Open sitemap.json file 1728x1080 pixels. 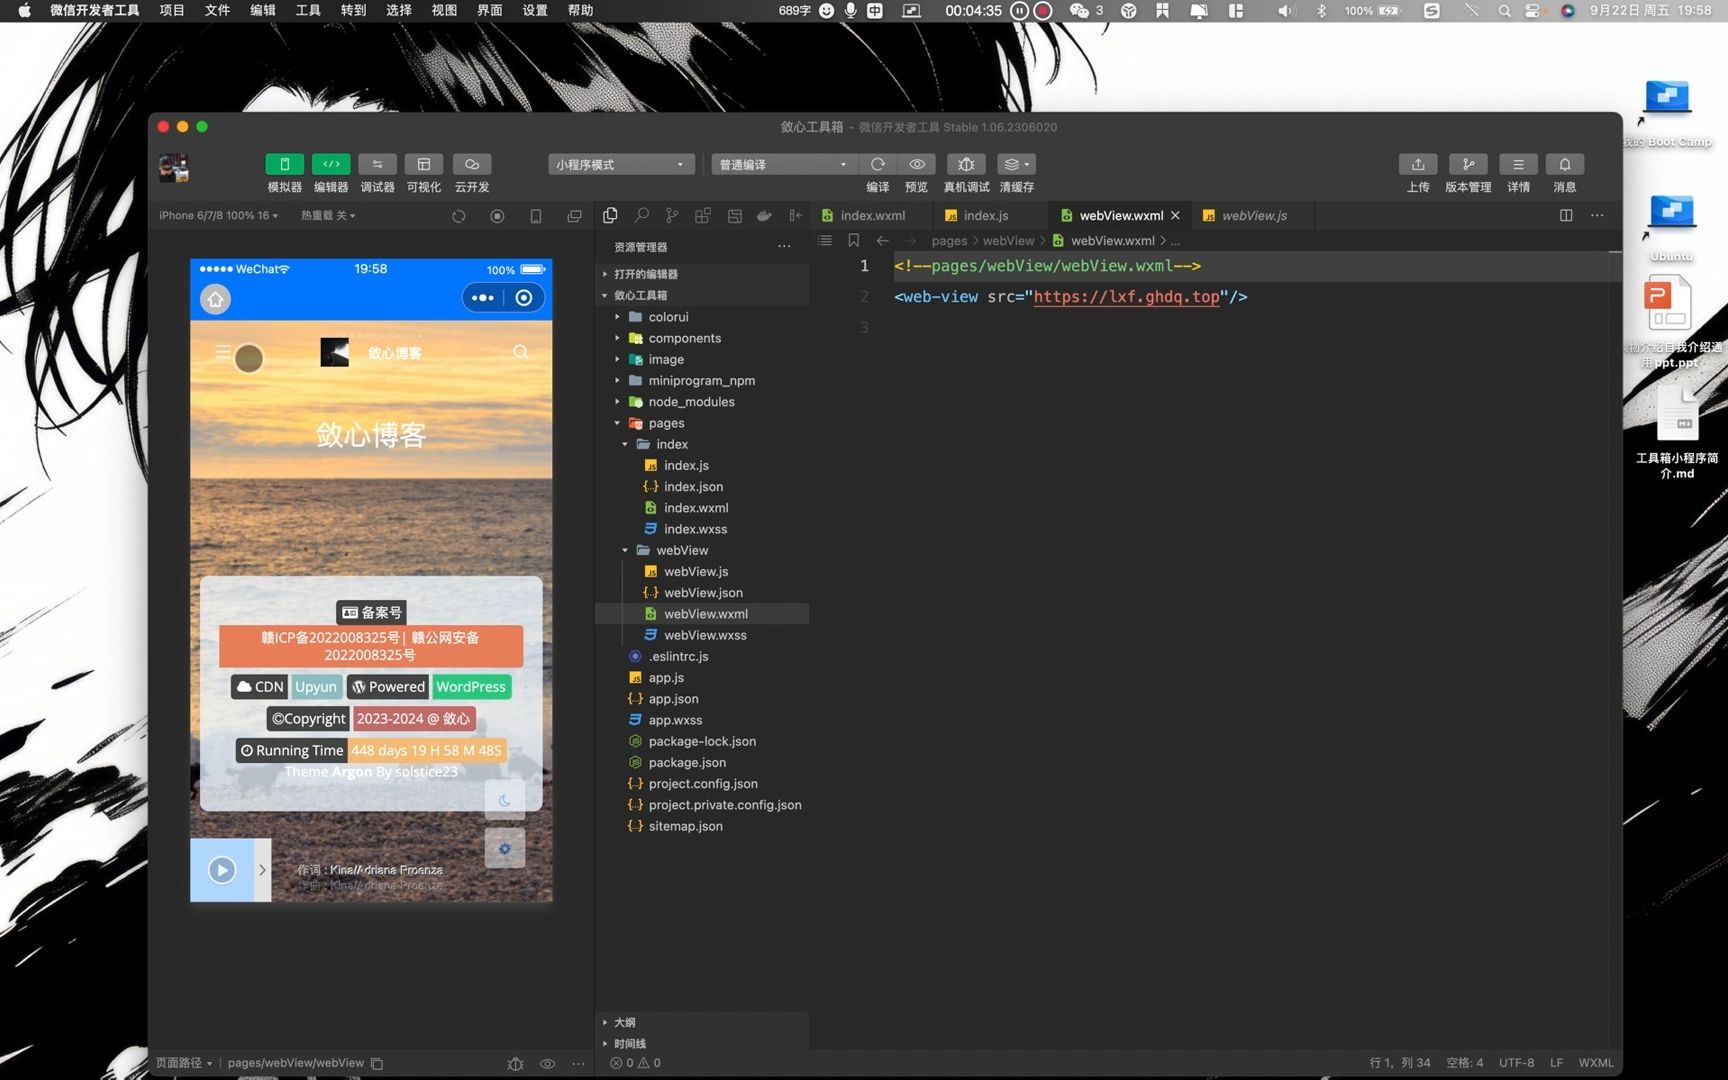701,826
